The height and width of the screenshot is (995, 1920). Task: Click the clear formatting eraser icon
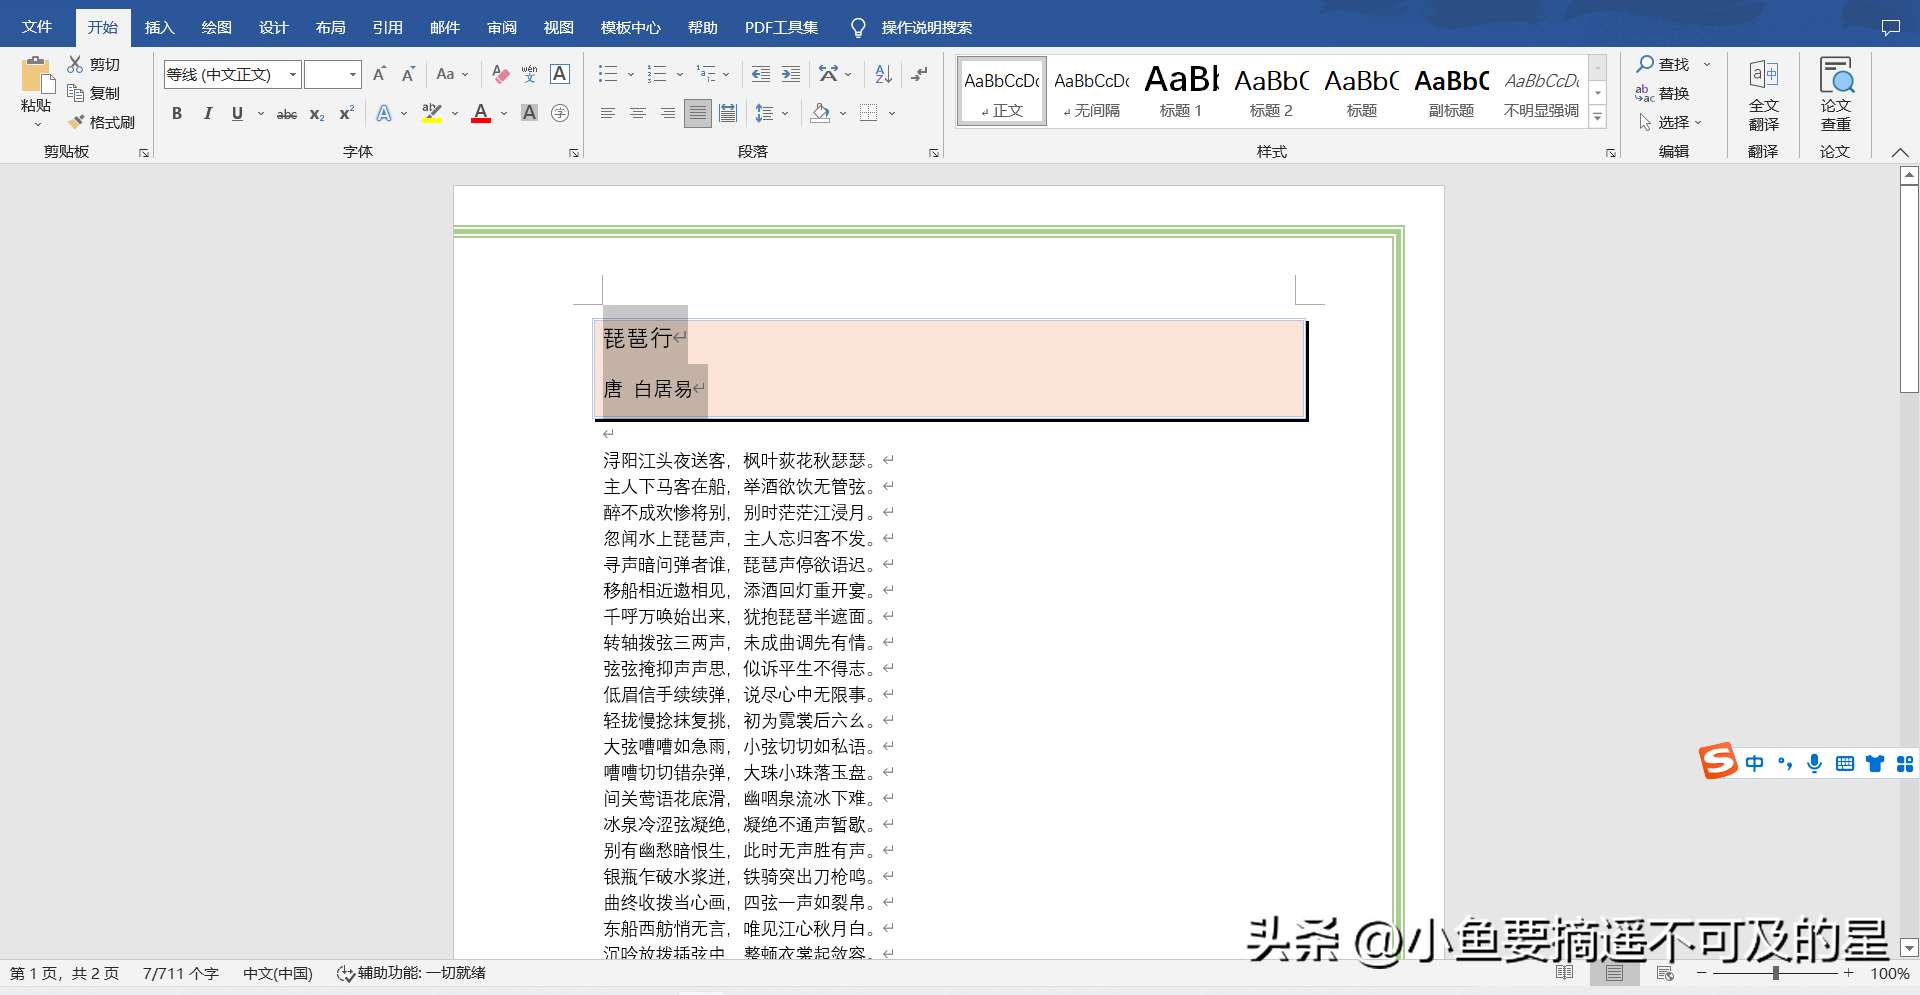pyautogui.click(x=500, y=74)
